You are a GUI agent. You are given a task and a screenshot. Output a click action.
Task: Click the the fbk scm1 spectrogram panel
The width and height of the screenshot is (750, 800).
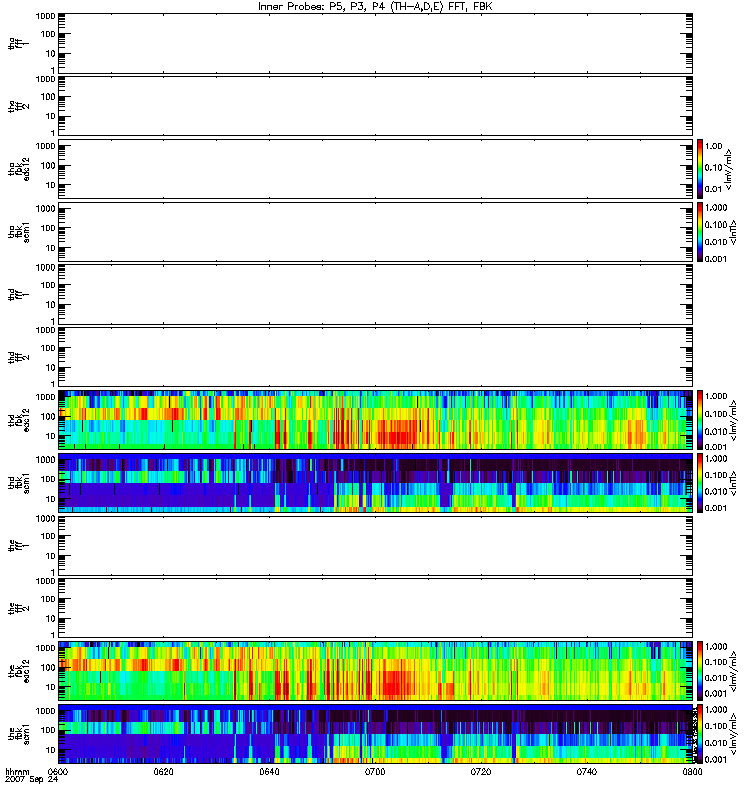(376, 734)
